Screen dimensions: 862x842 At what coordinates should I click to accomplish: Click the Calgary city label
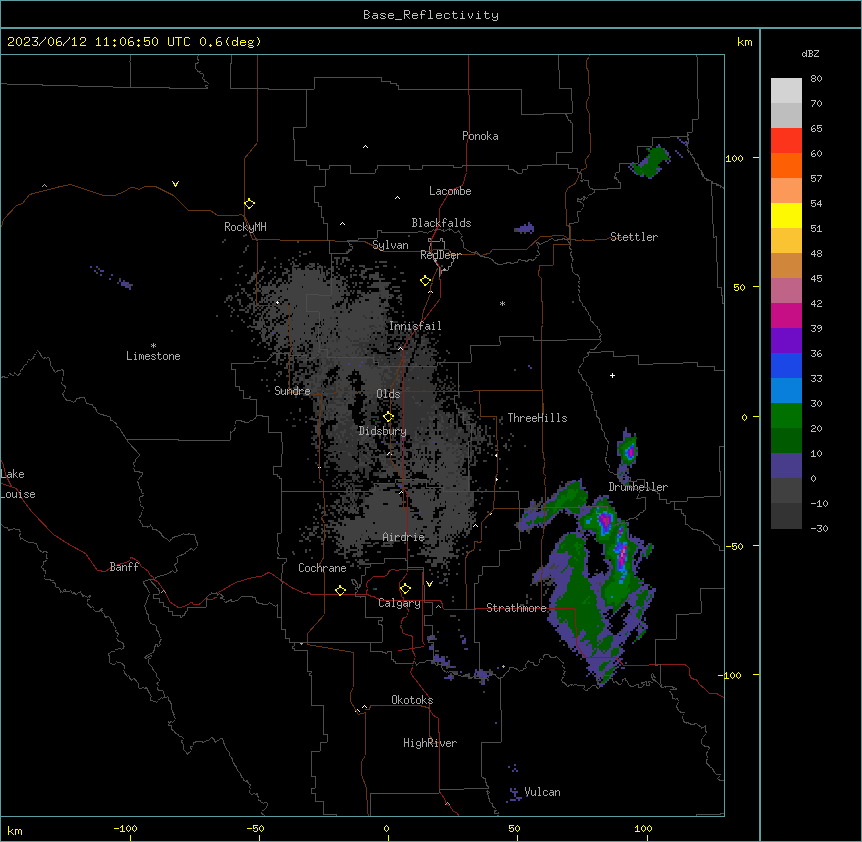point(400,603)
